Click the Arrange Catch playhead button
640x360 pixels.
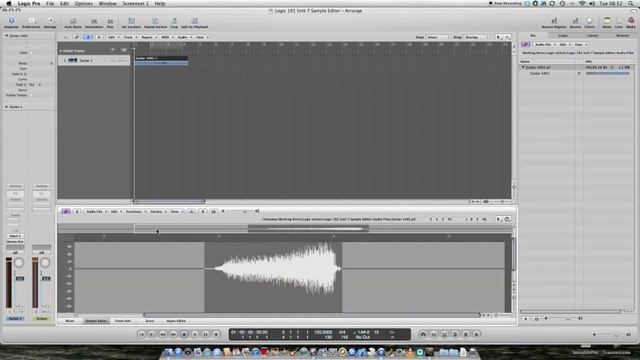point(88,37)
